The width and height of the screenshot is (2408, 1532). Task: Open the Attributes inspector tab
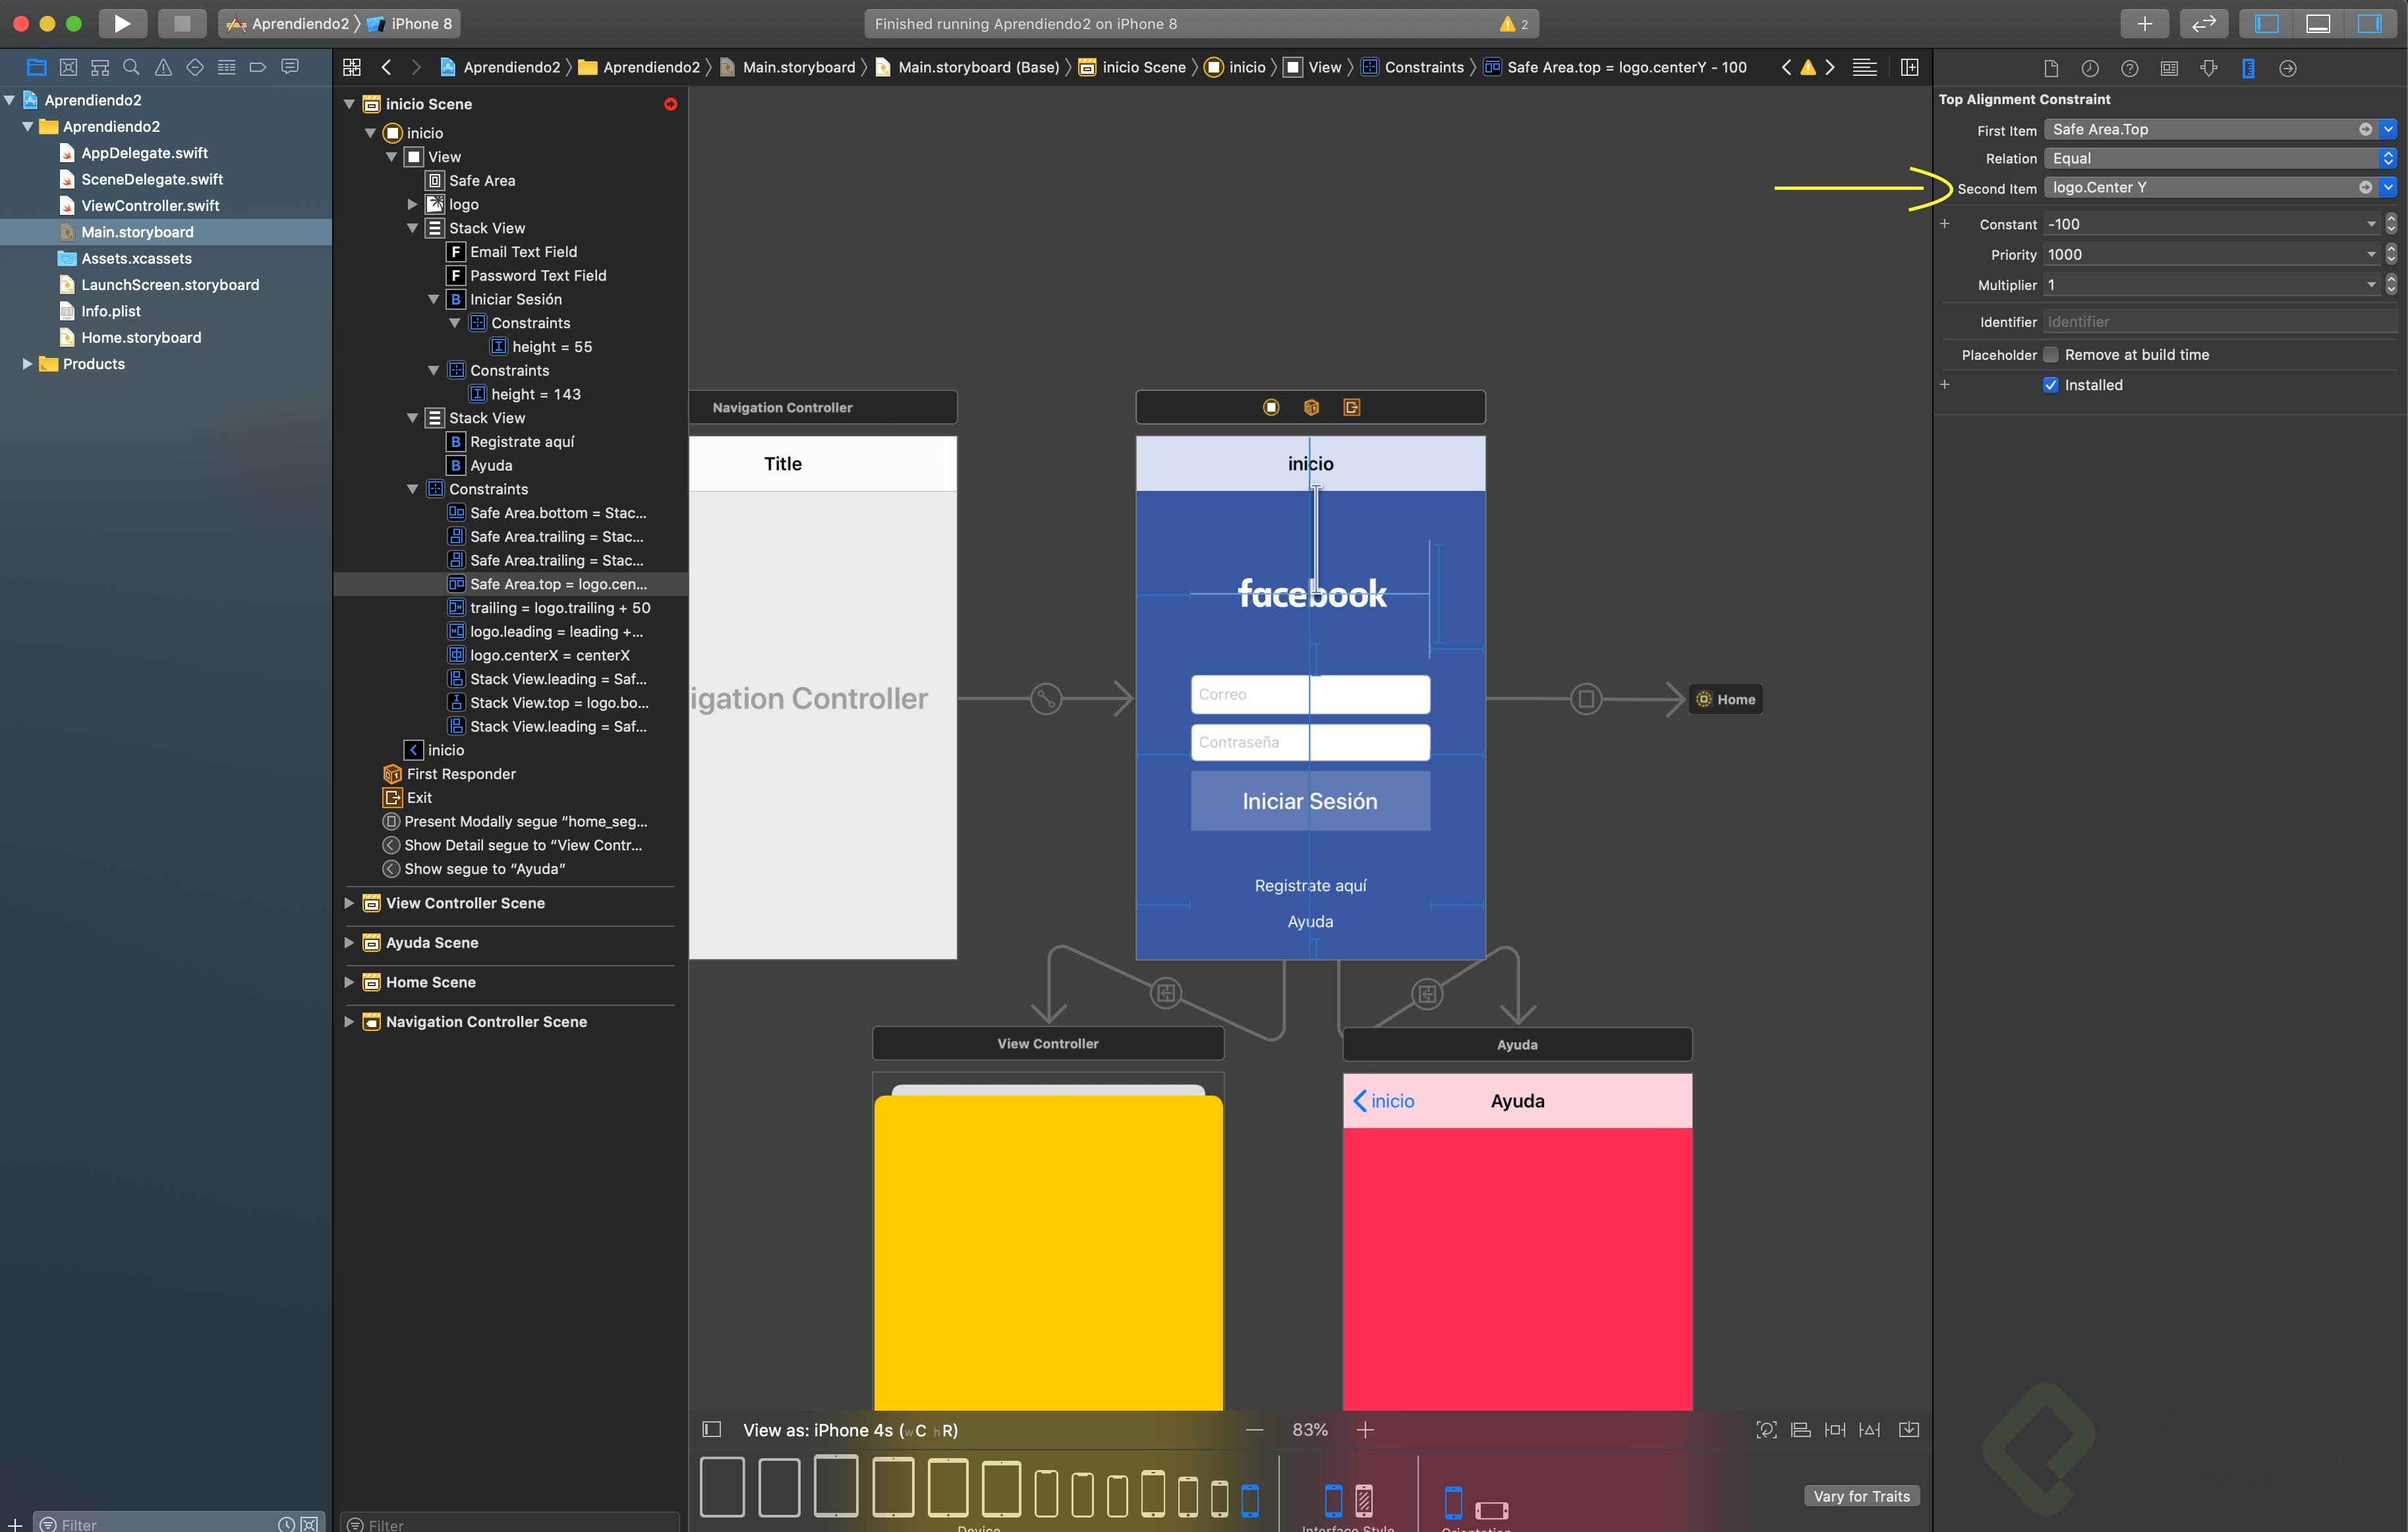(2209, 68)
